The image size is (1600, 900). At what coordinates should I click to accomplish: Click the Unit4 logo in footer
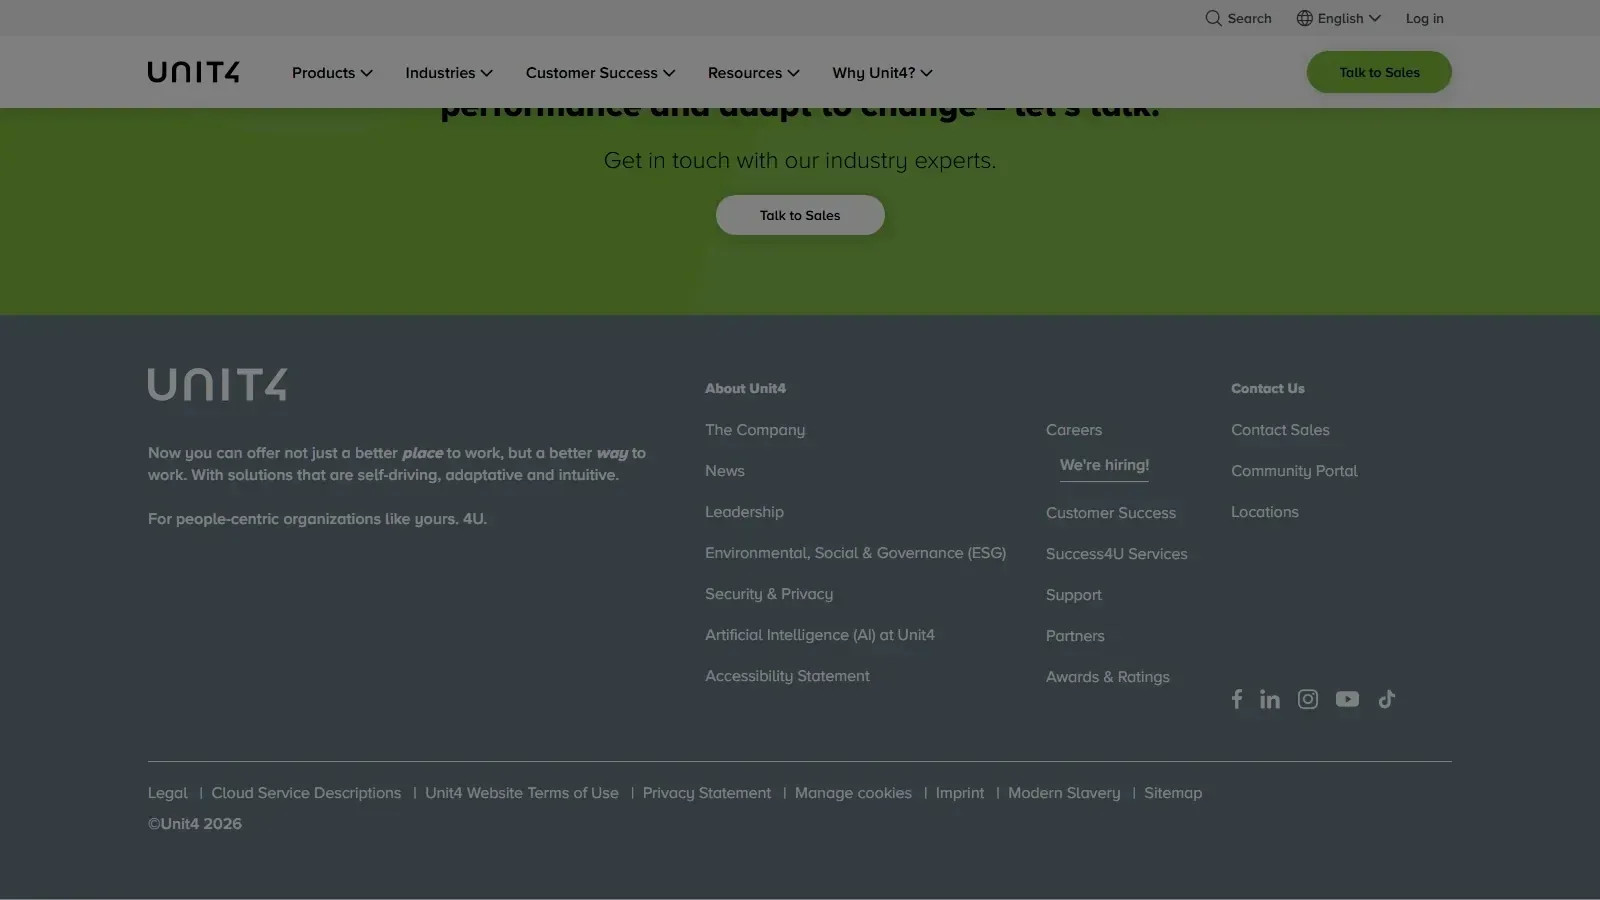[x=217, y=384]
